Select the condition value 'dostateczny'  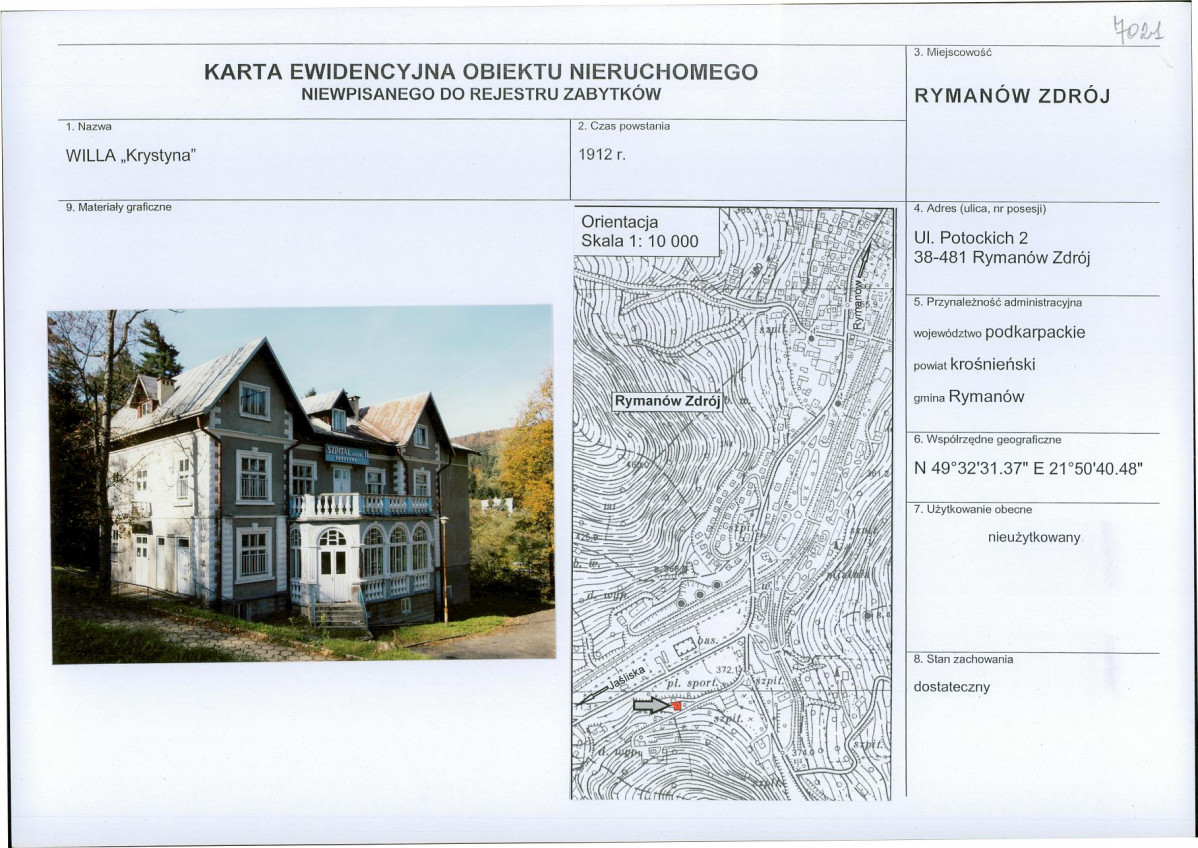click(x=952, y=687)
